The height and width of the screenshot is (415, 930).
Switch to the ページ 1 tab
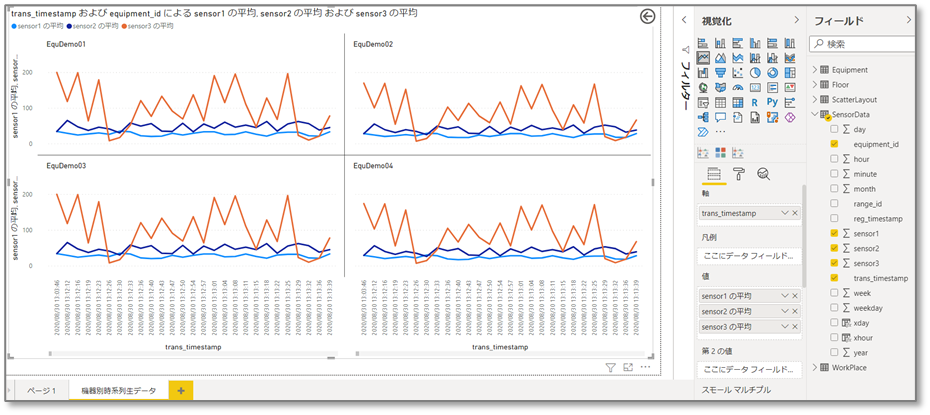pos(41,390)
